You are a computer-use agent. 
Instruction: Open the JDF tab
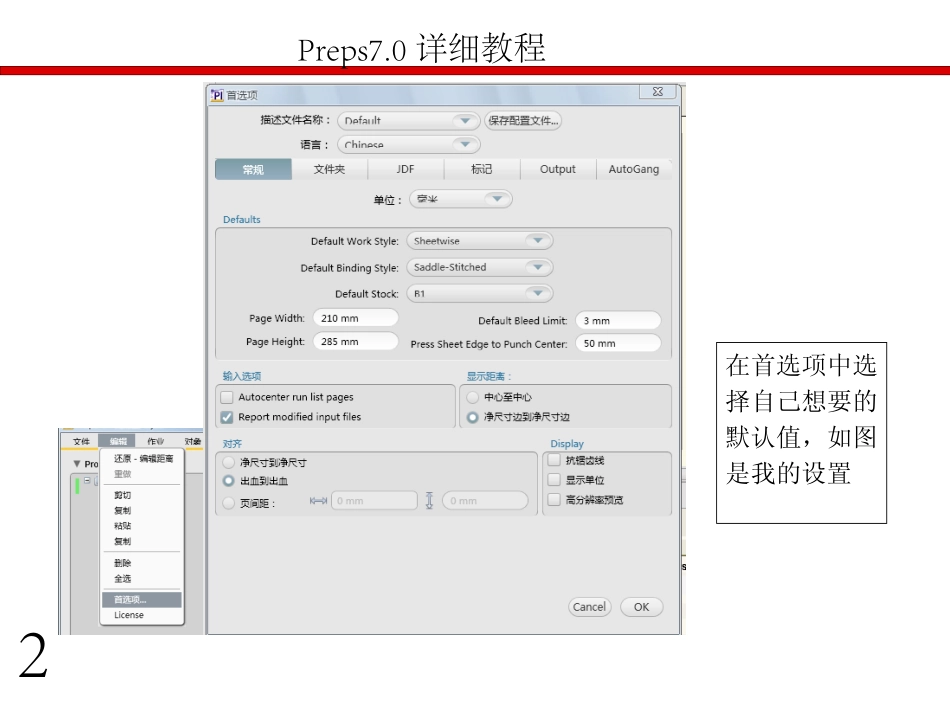[405, 170]
